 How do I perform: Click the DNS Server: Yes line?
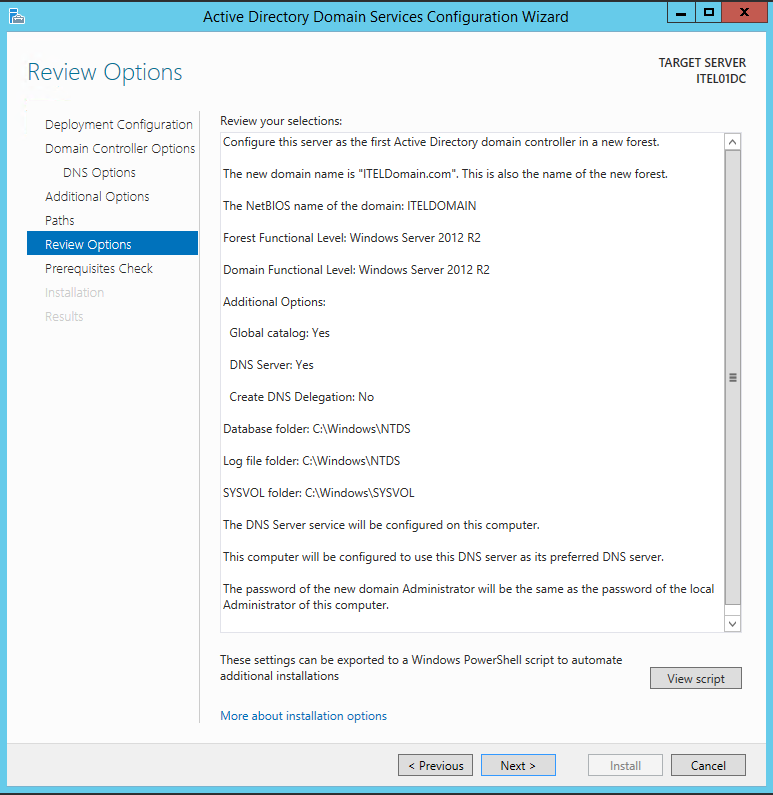click(x=271, y=365)
